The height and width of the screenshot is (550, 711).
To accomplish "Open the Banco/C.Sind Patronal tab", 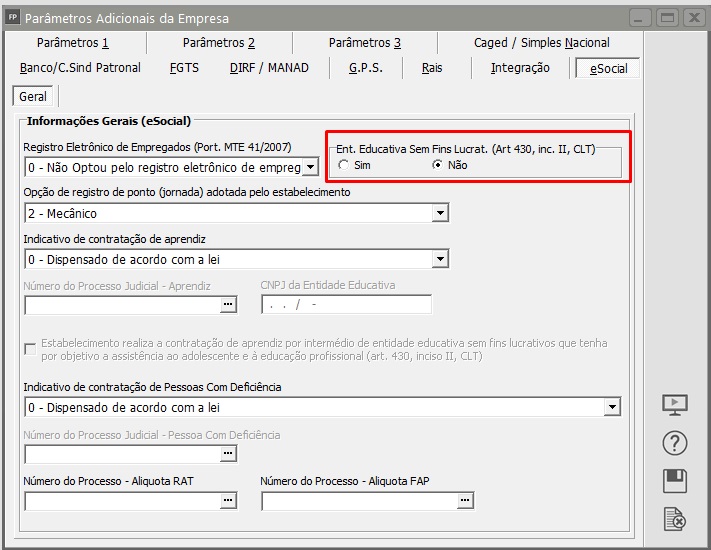I will (80, 68).
